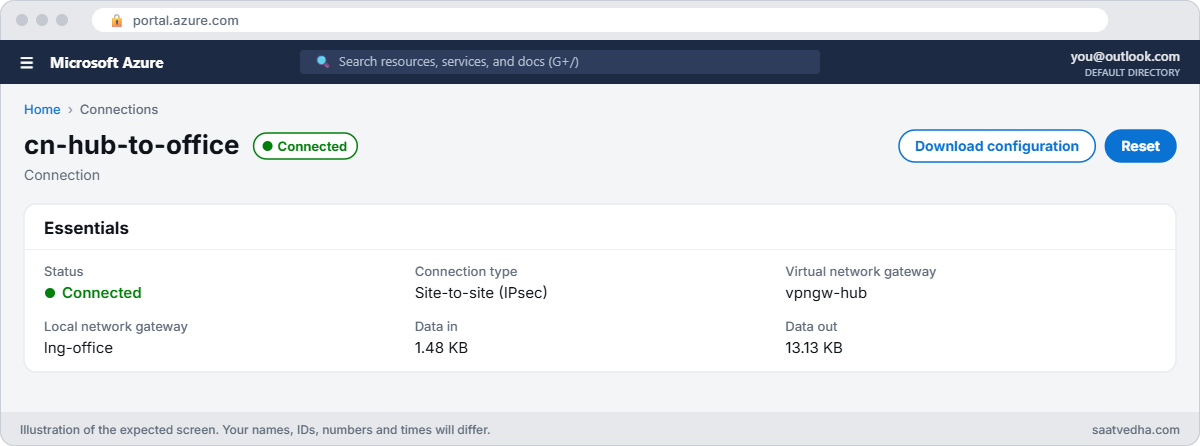Viewport: 1200px width, 446px height.
Task: Click the green dot in Connected badge
Action: [x=268, y=146]
